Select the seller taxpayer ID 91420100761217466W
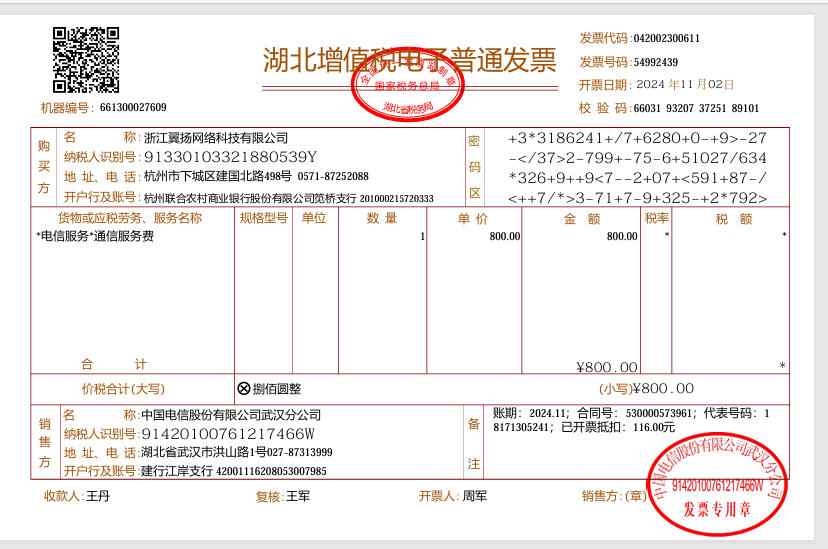 pyautogui.click(x=229, y=434)
